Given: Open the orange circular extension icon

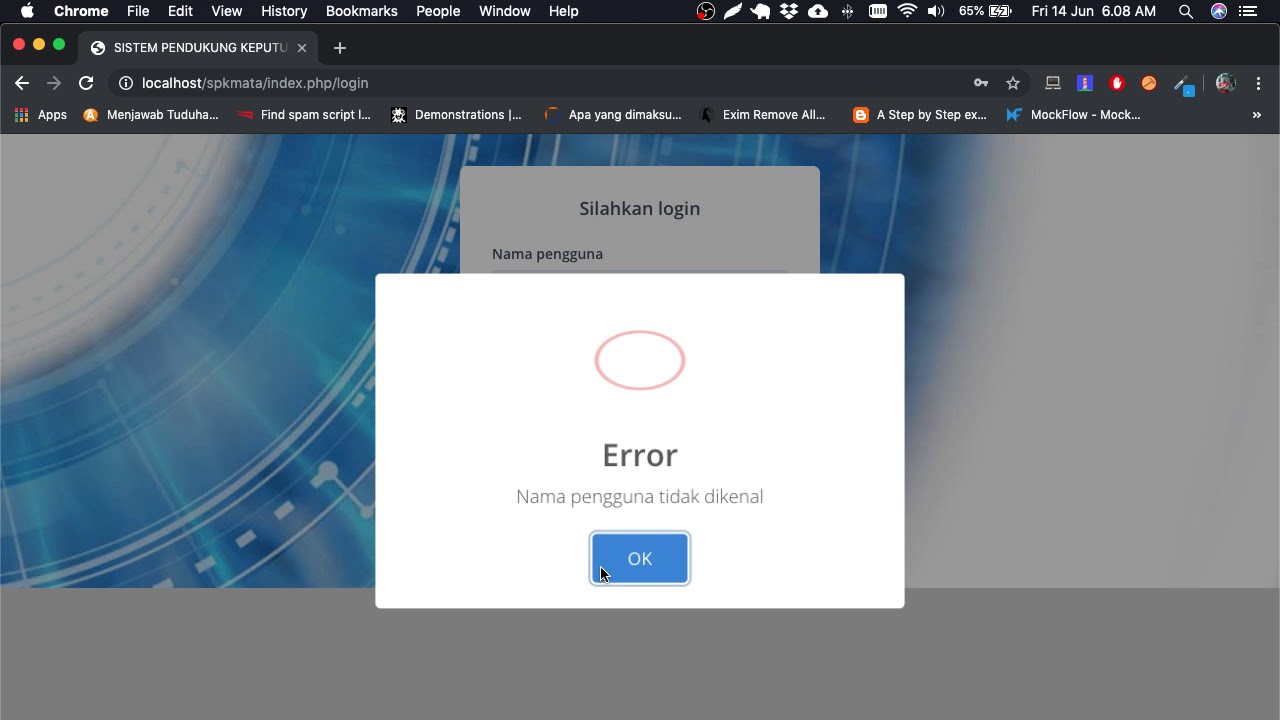Looking at the screenshot, I should (1149, 83).
